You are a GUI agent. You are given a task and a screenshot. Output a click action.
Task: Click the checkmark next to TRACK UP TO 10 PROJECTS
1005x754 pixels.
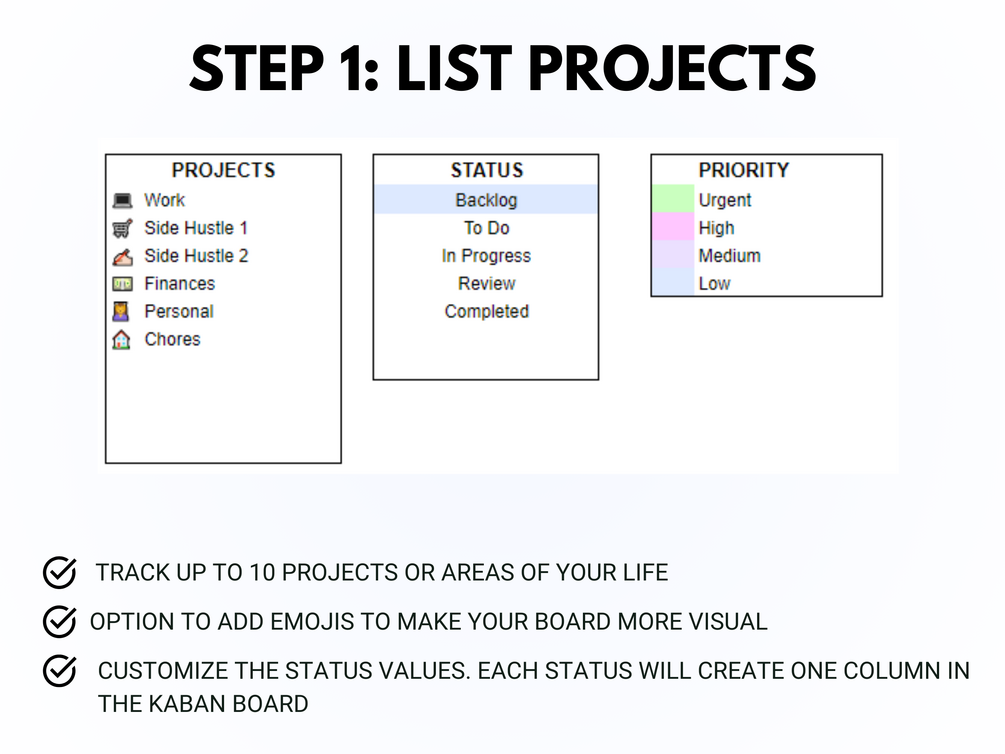click(60, 572)
